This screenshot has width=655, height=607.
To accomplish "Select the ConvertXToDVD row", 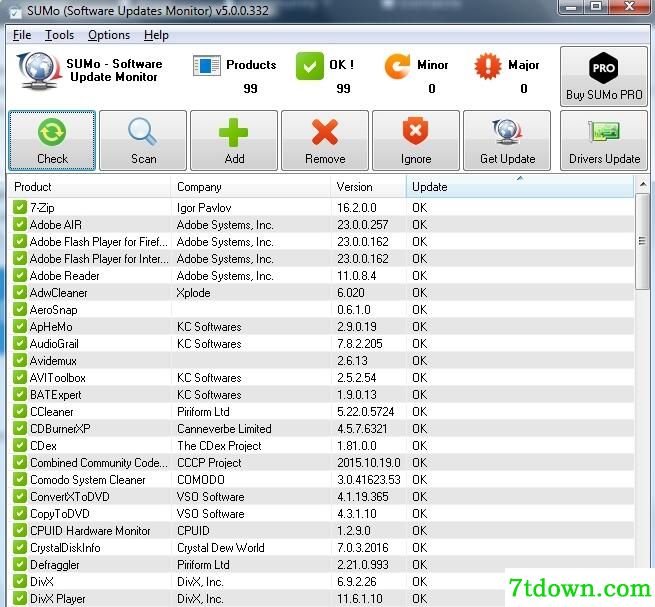I will (321, 497).
